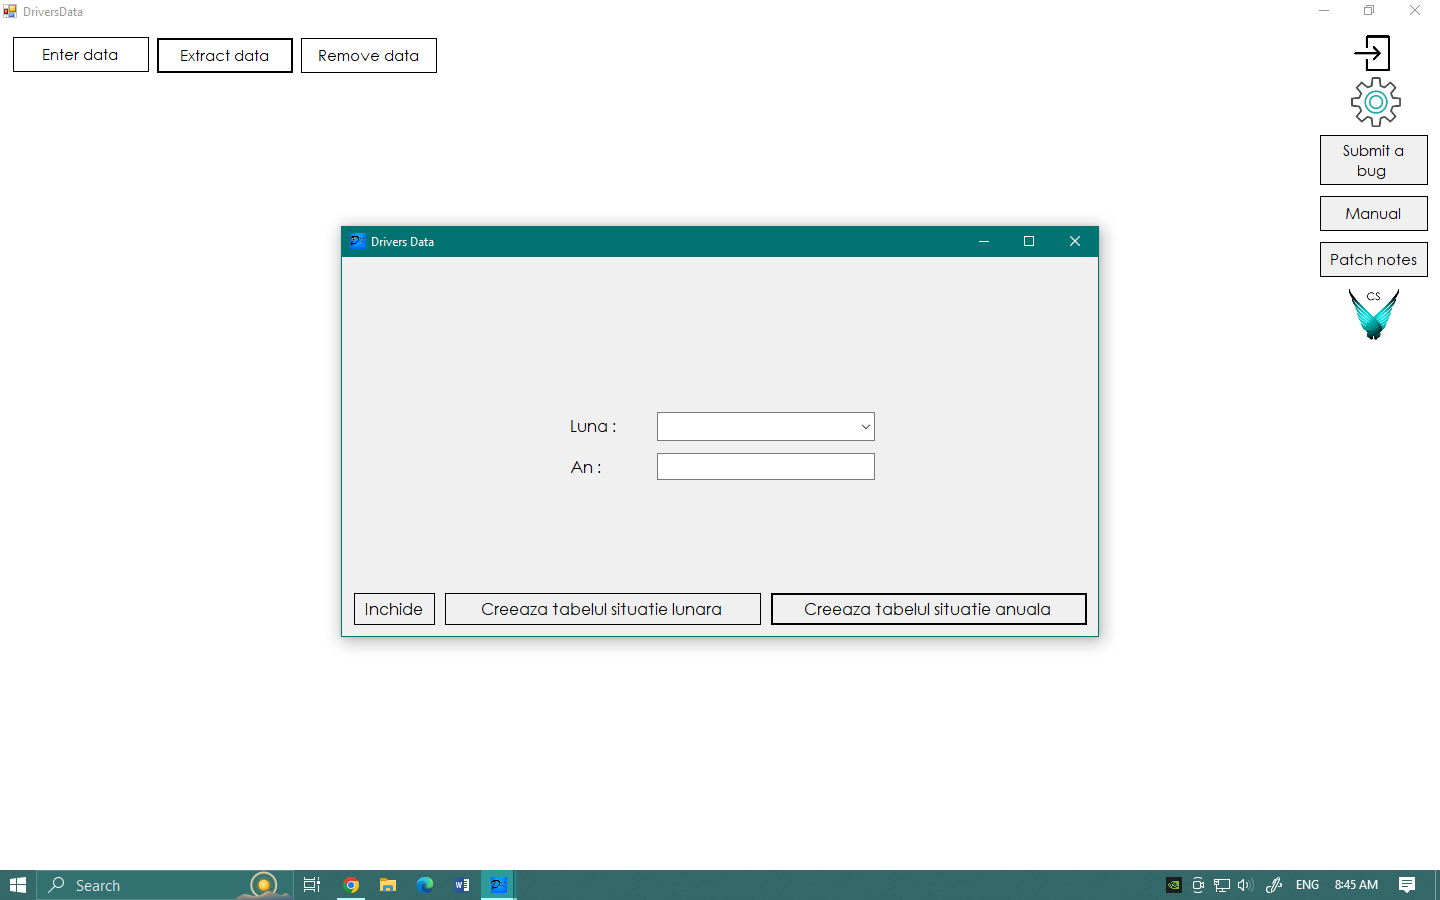1440x900 pixels.
Task: Focus the An input field
Action: click(x=766, y=467)
